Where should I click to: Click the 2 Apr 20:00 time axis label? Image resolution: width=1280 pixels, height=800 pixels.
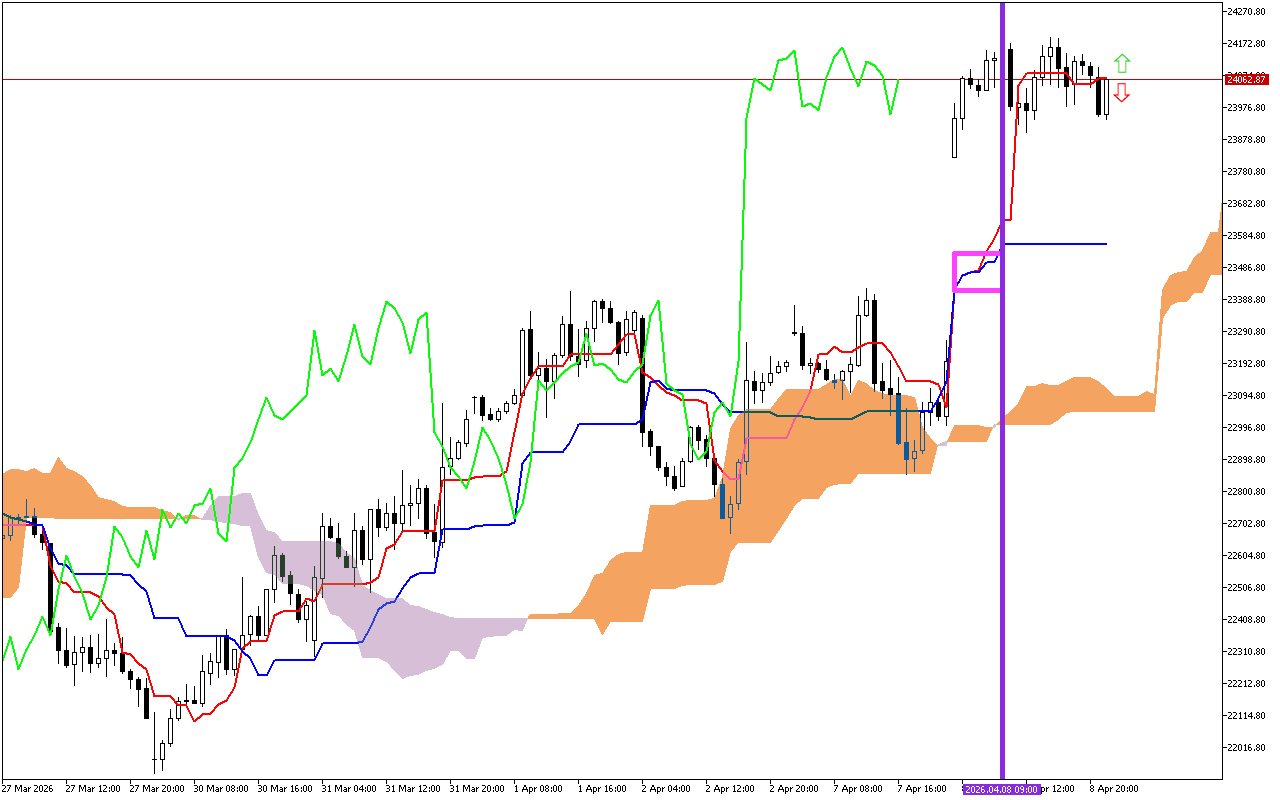pyautogui.click(x=793, y=789)
